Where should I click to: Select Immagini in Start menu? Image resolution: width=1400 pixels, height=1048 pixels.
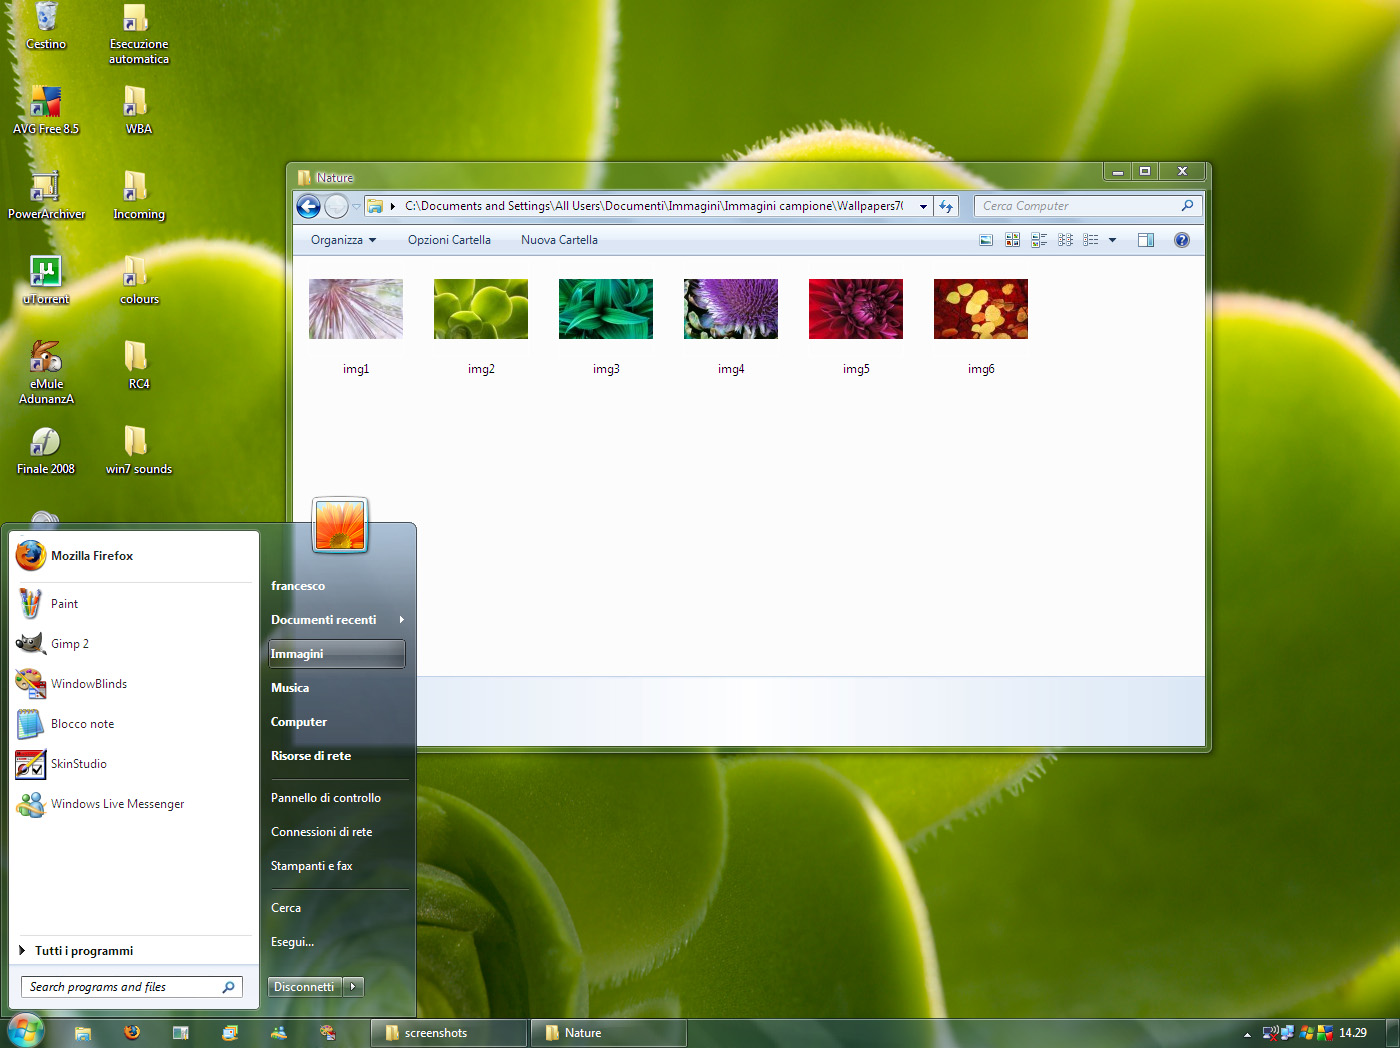coord(337,654)
